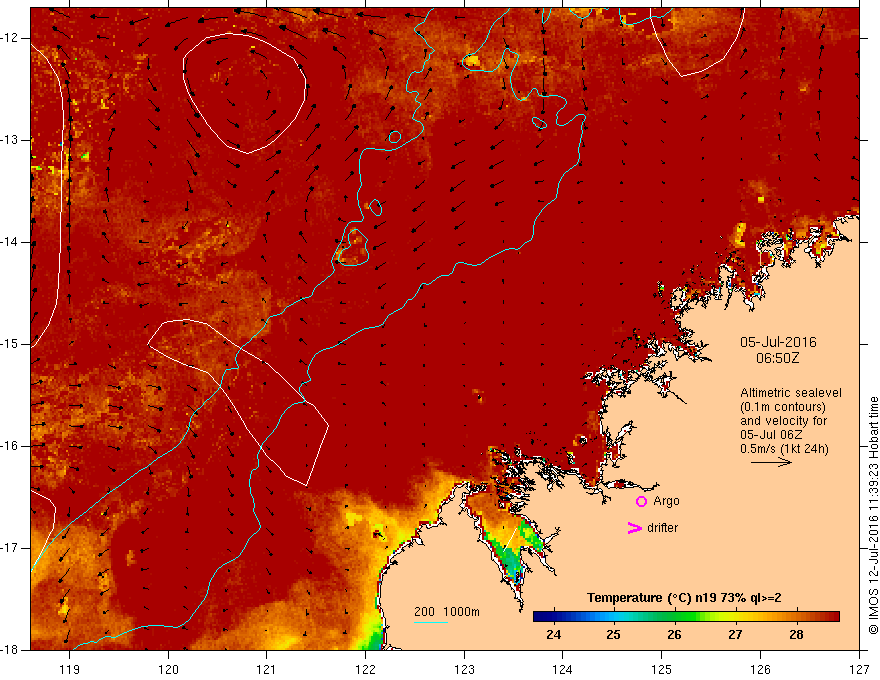Click the 200 1000m depth label
Image resolution: width=880 pixels, height=680 pixels.
(x=447, y=612)
